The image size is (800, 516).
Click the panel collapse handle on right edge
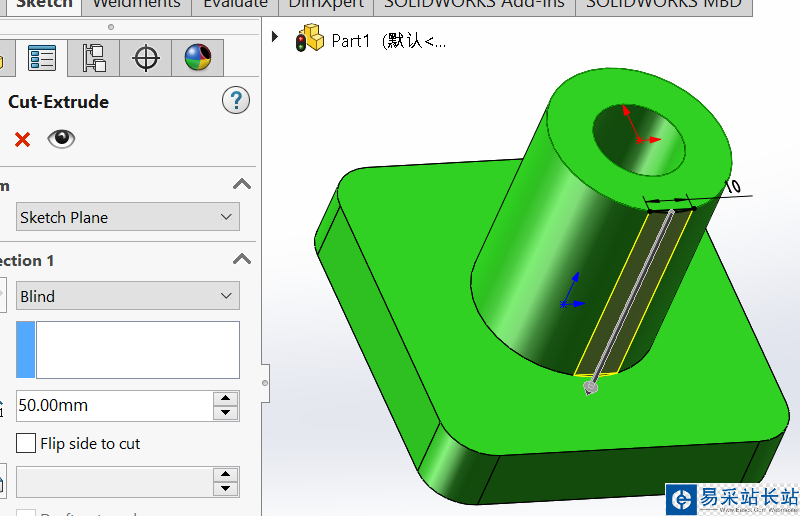point(265,383)
